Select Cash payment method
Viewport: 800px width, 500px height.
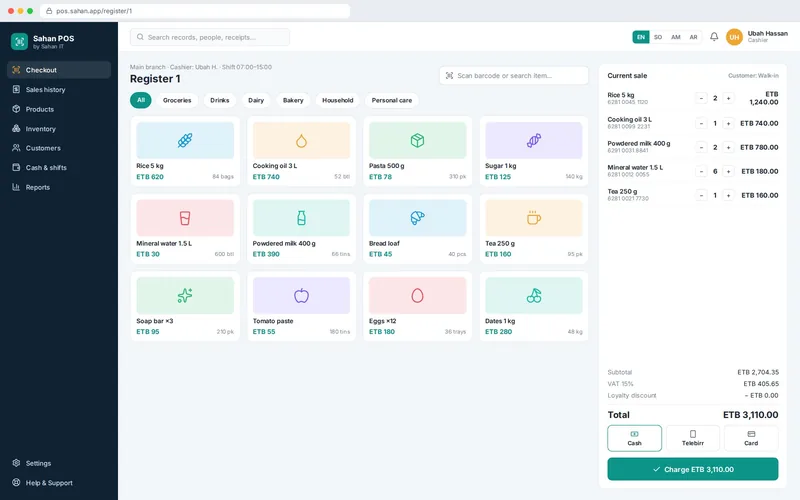click(x=634, y=438)
